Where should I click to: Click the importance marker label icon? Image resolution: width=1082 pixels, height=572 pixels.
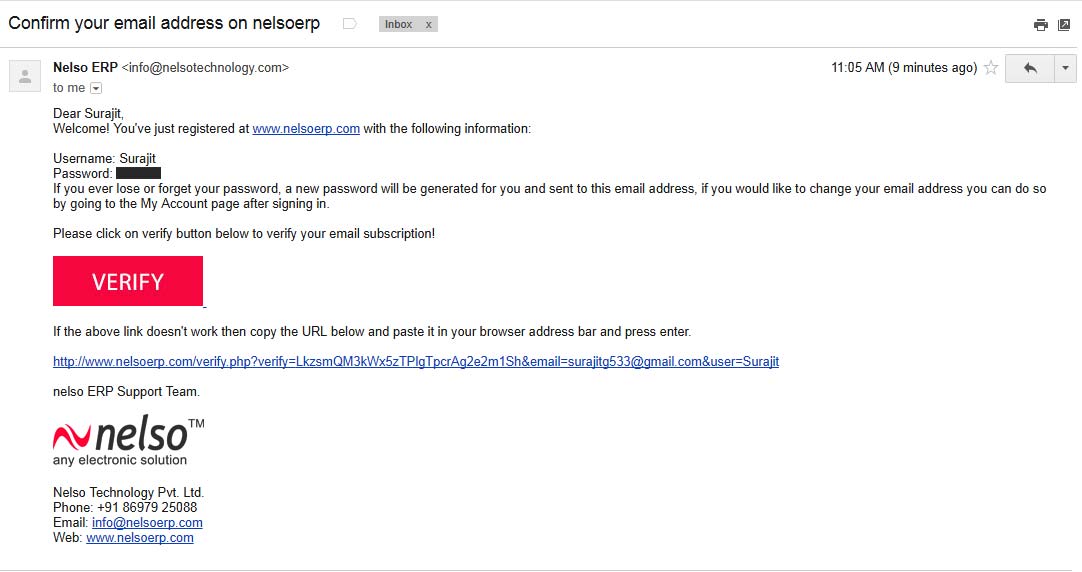[x=350, y=24]
